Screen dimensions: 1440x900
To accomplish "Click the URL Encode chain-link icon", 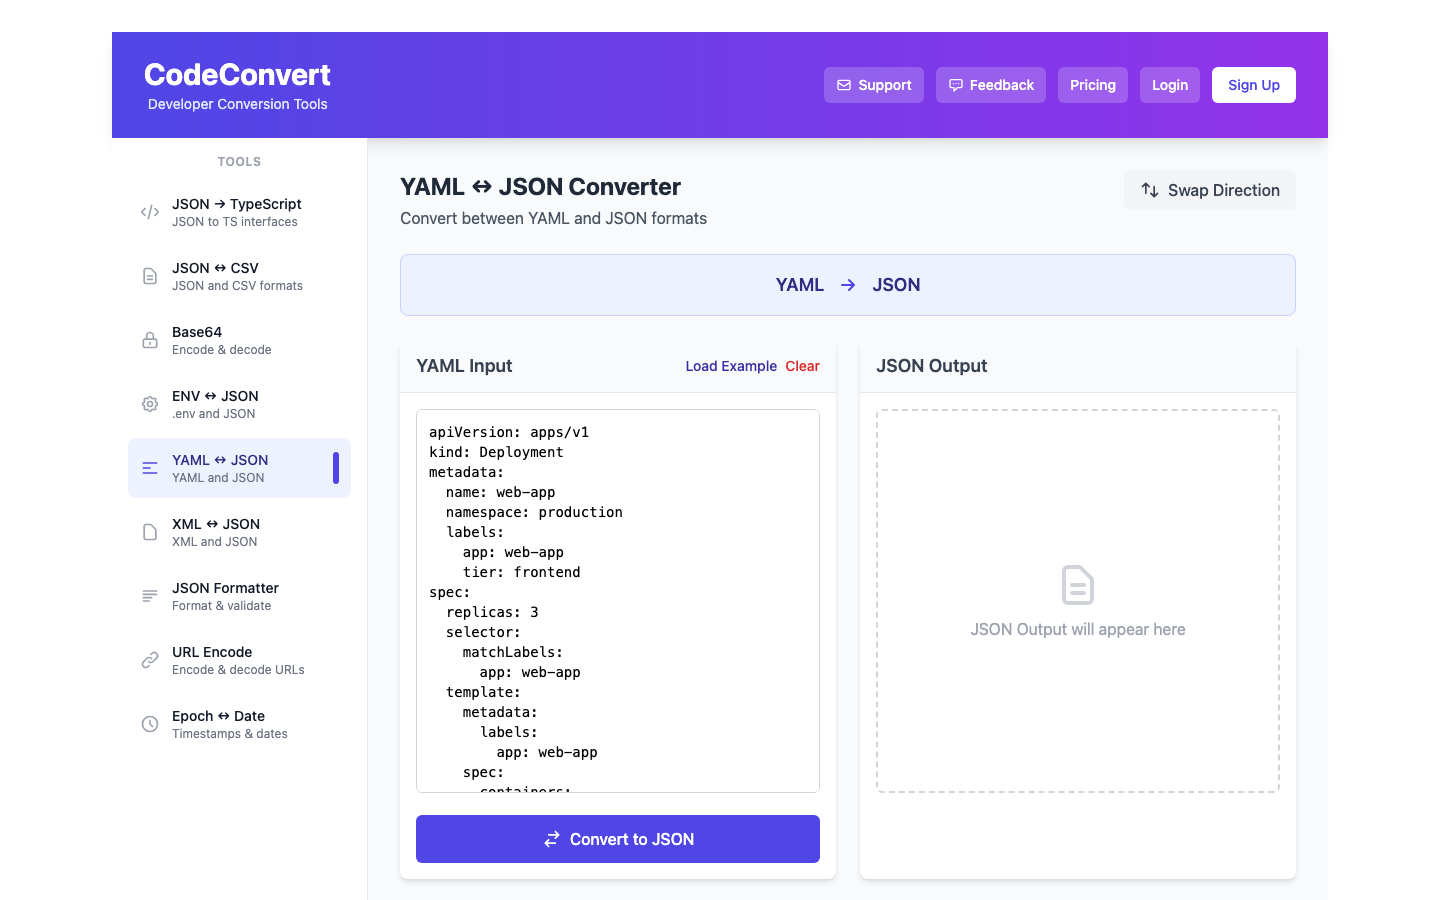I will point(149,659).
